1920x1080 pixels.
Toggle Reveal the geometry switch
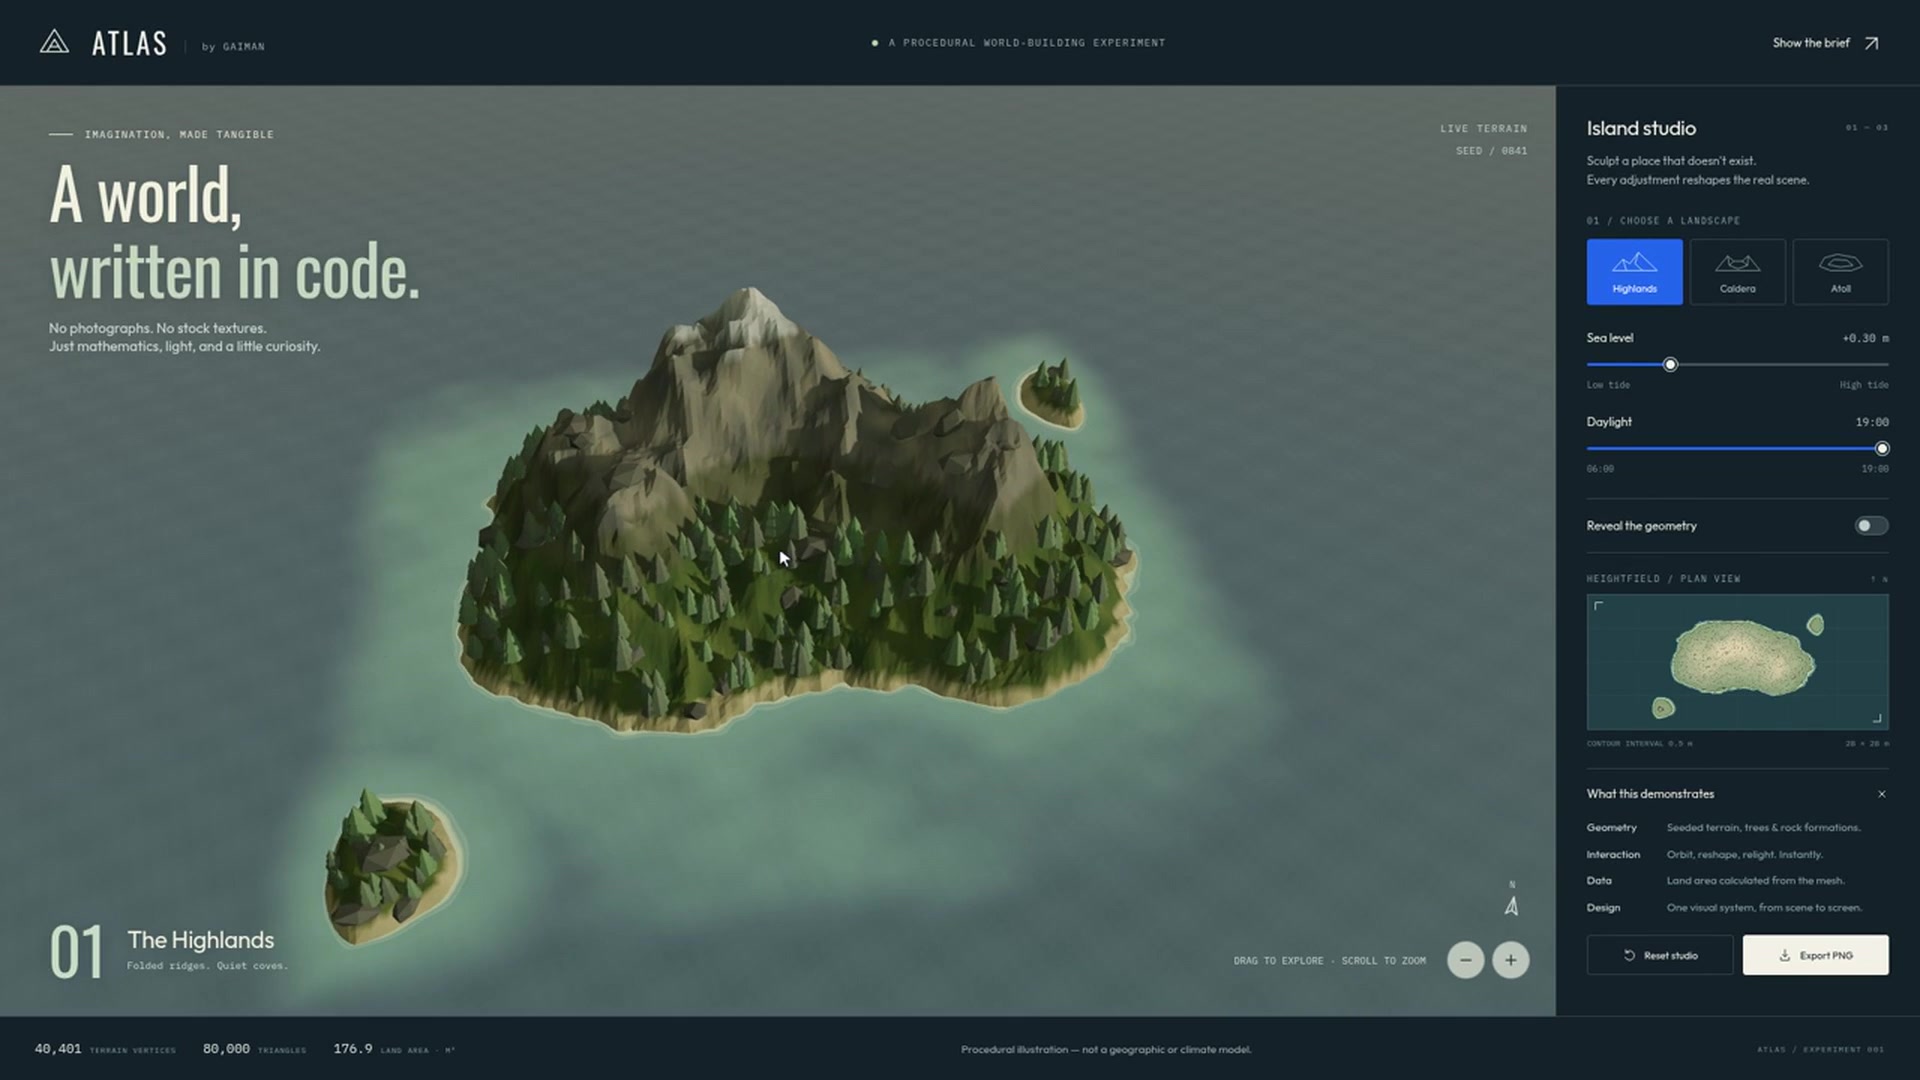pyautogui.click(x=1871, y=526)
